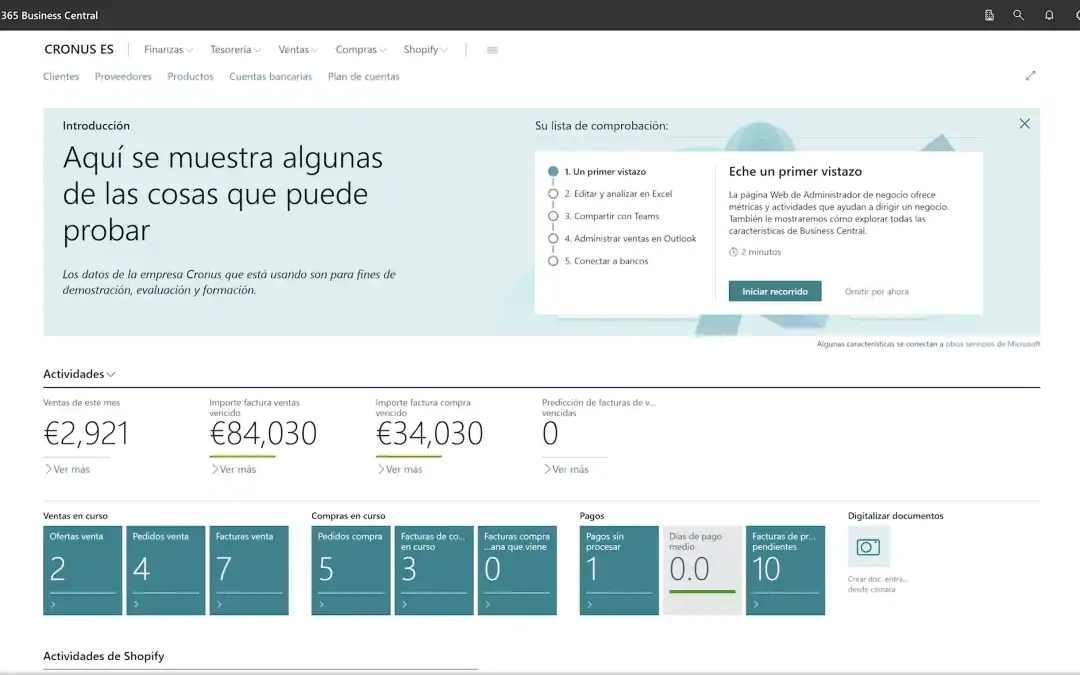
Task: Open the search magnifier icon in top bar
Action: pyautogui.click(x=1018, y=15)
